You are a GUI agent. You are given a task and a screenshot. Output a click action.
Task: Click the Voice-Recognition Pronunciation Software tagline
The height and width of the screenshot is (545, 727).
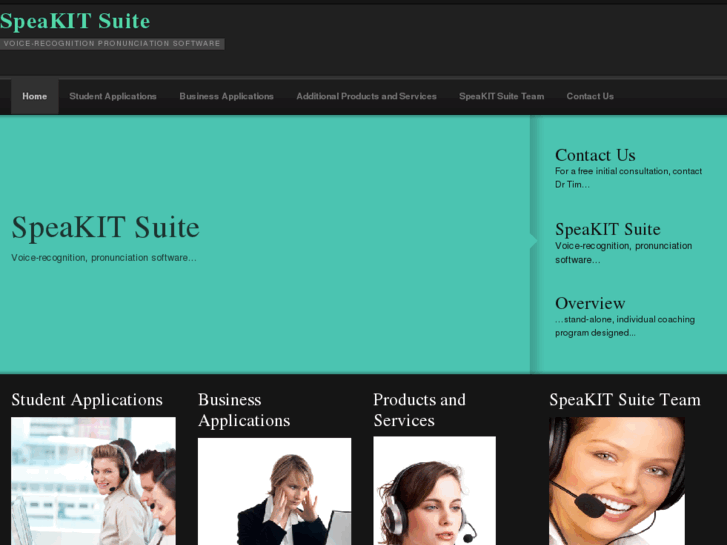coord(112,44)
